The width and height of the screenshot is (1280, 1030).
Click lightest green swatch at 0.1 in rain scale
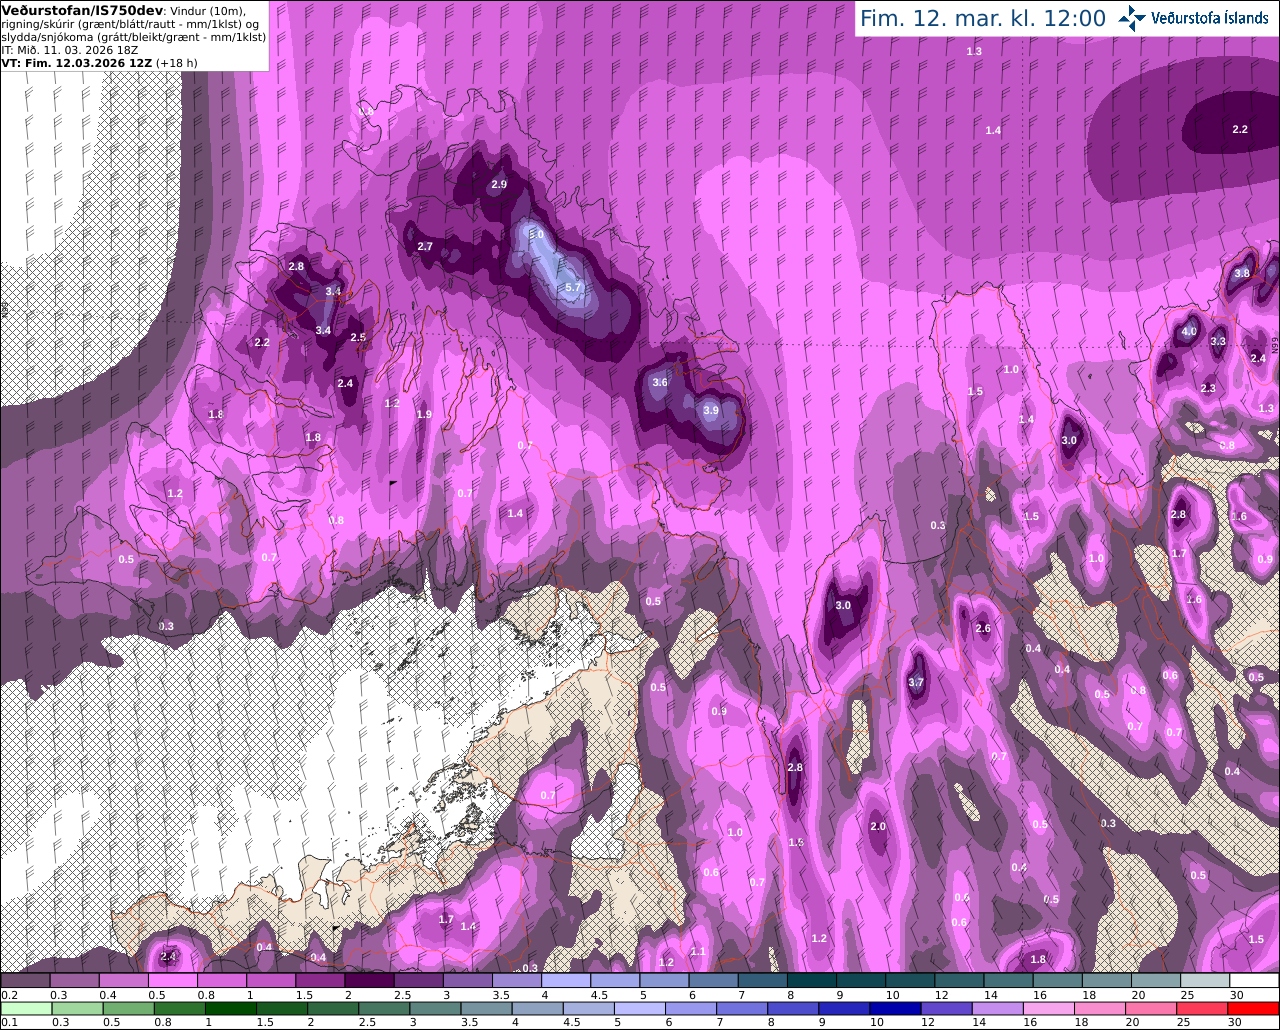[25, 1009]
